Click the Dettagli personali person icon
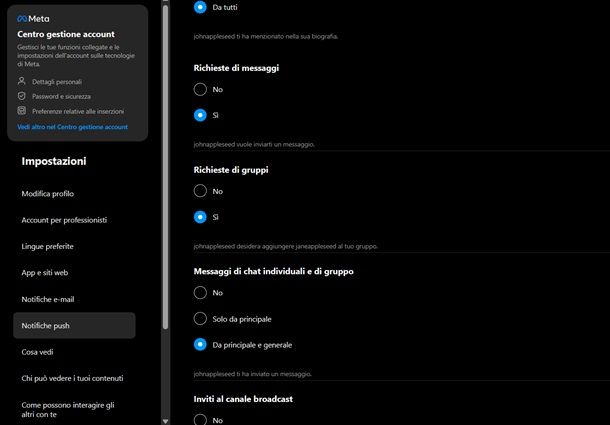Viewport: 610px width, 425px height. tap(21, 81)
